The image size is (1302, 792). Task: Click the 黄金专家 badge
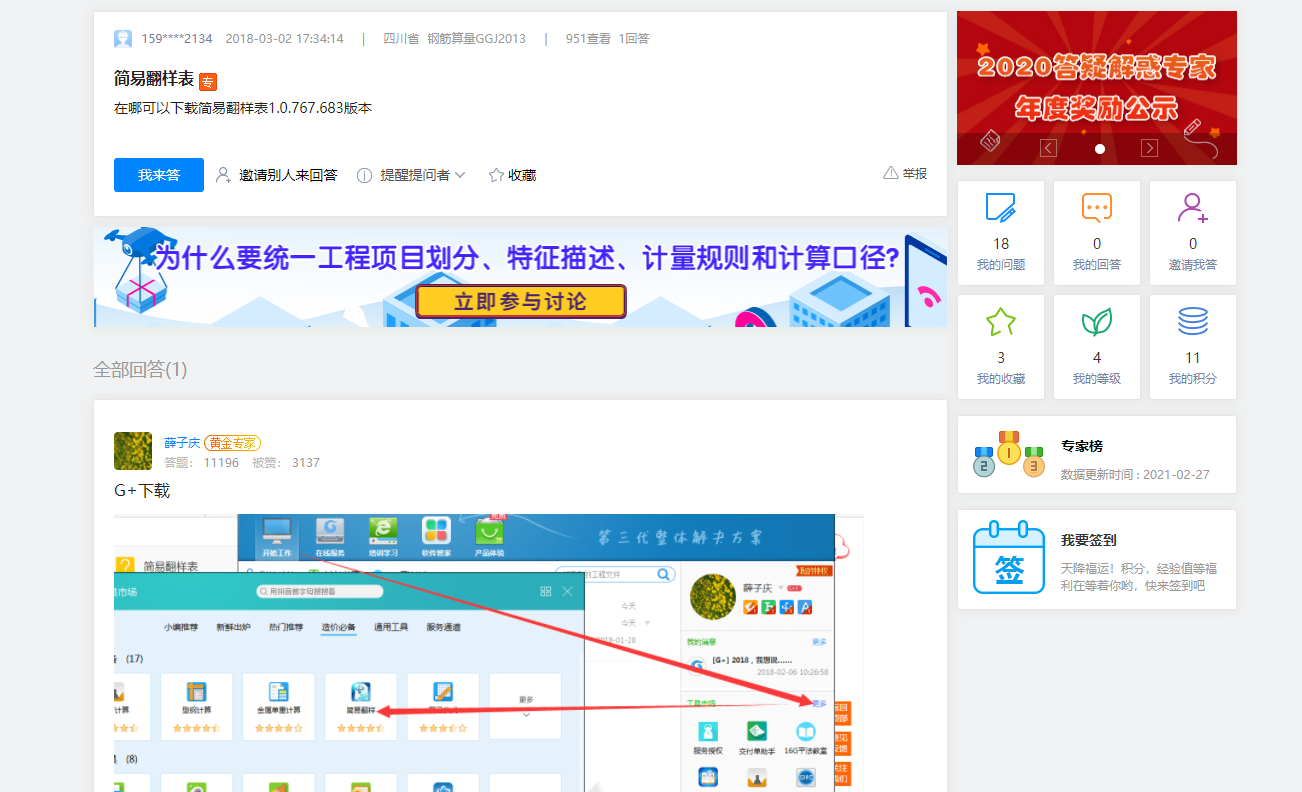pos(233,443)
